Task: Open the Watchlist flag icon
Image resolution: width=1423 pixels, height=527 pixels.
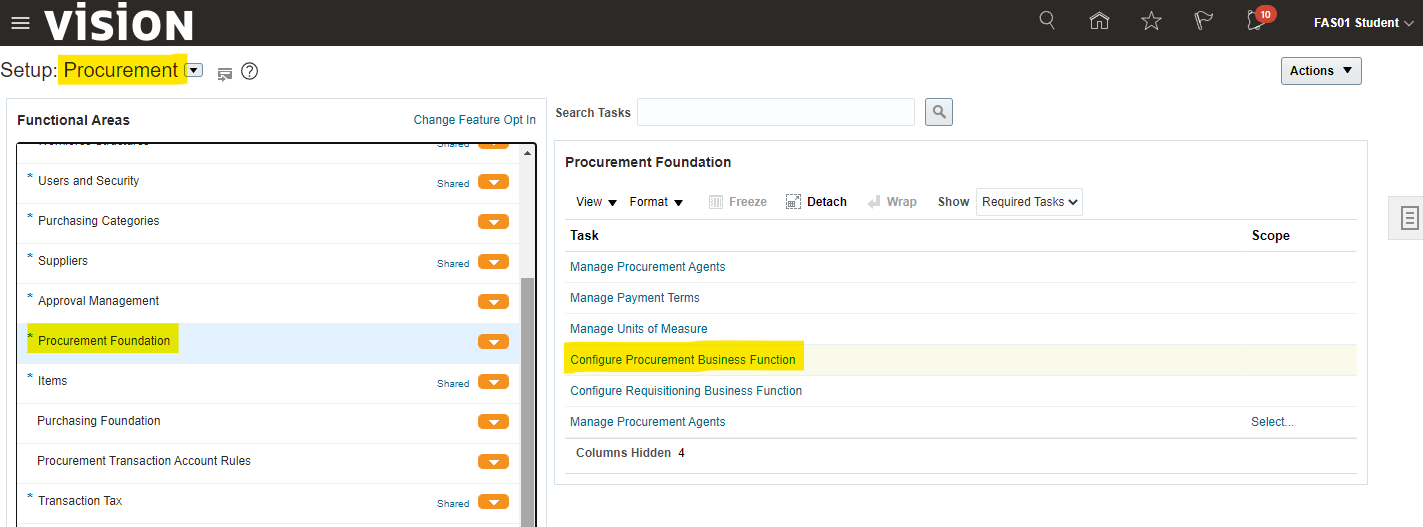Action: [1203, 21]
